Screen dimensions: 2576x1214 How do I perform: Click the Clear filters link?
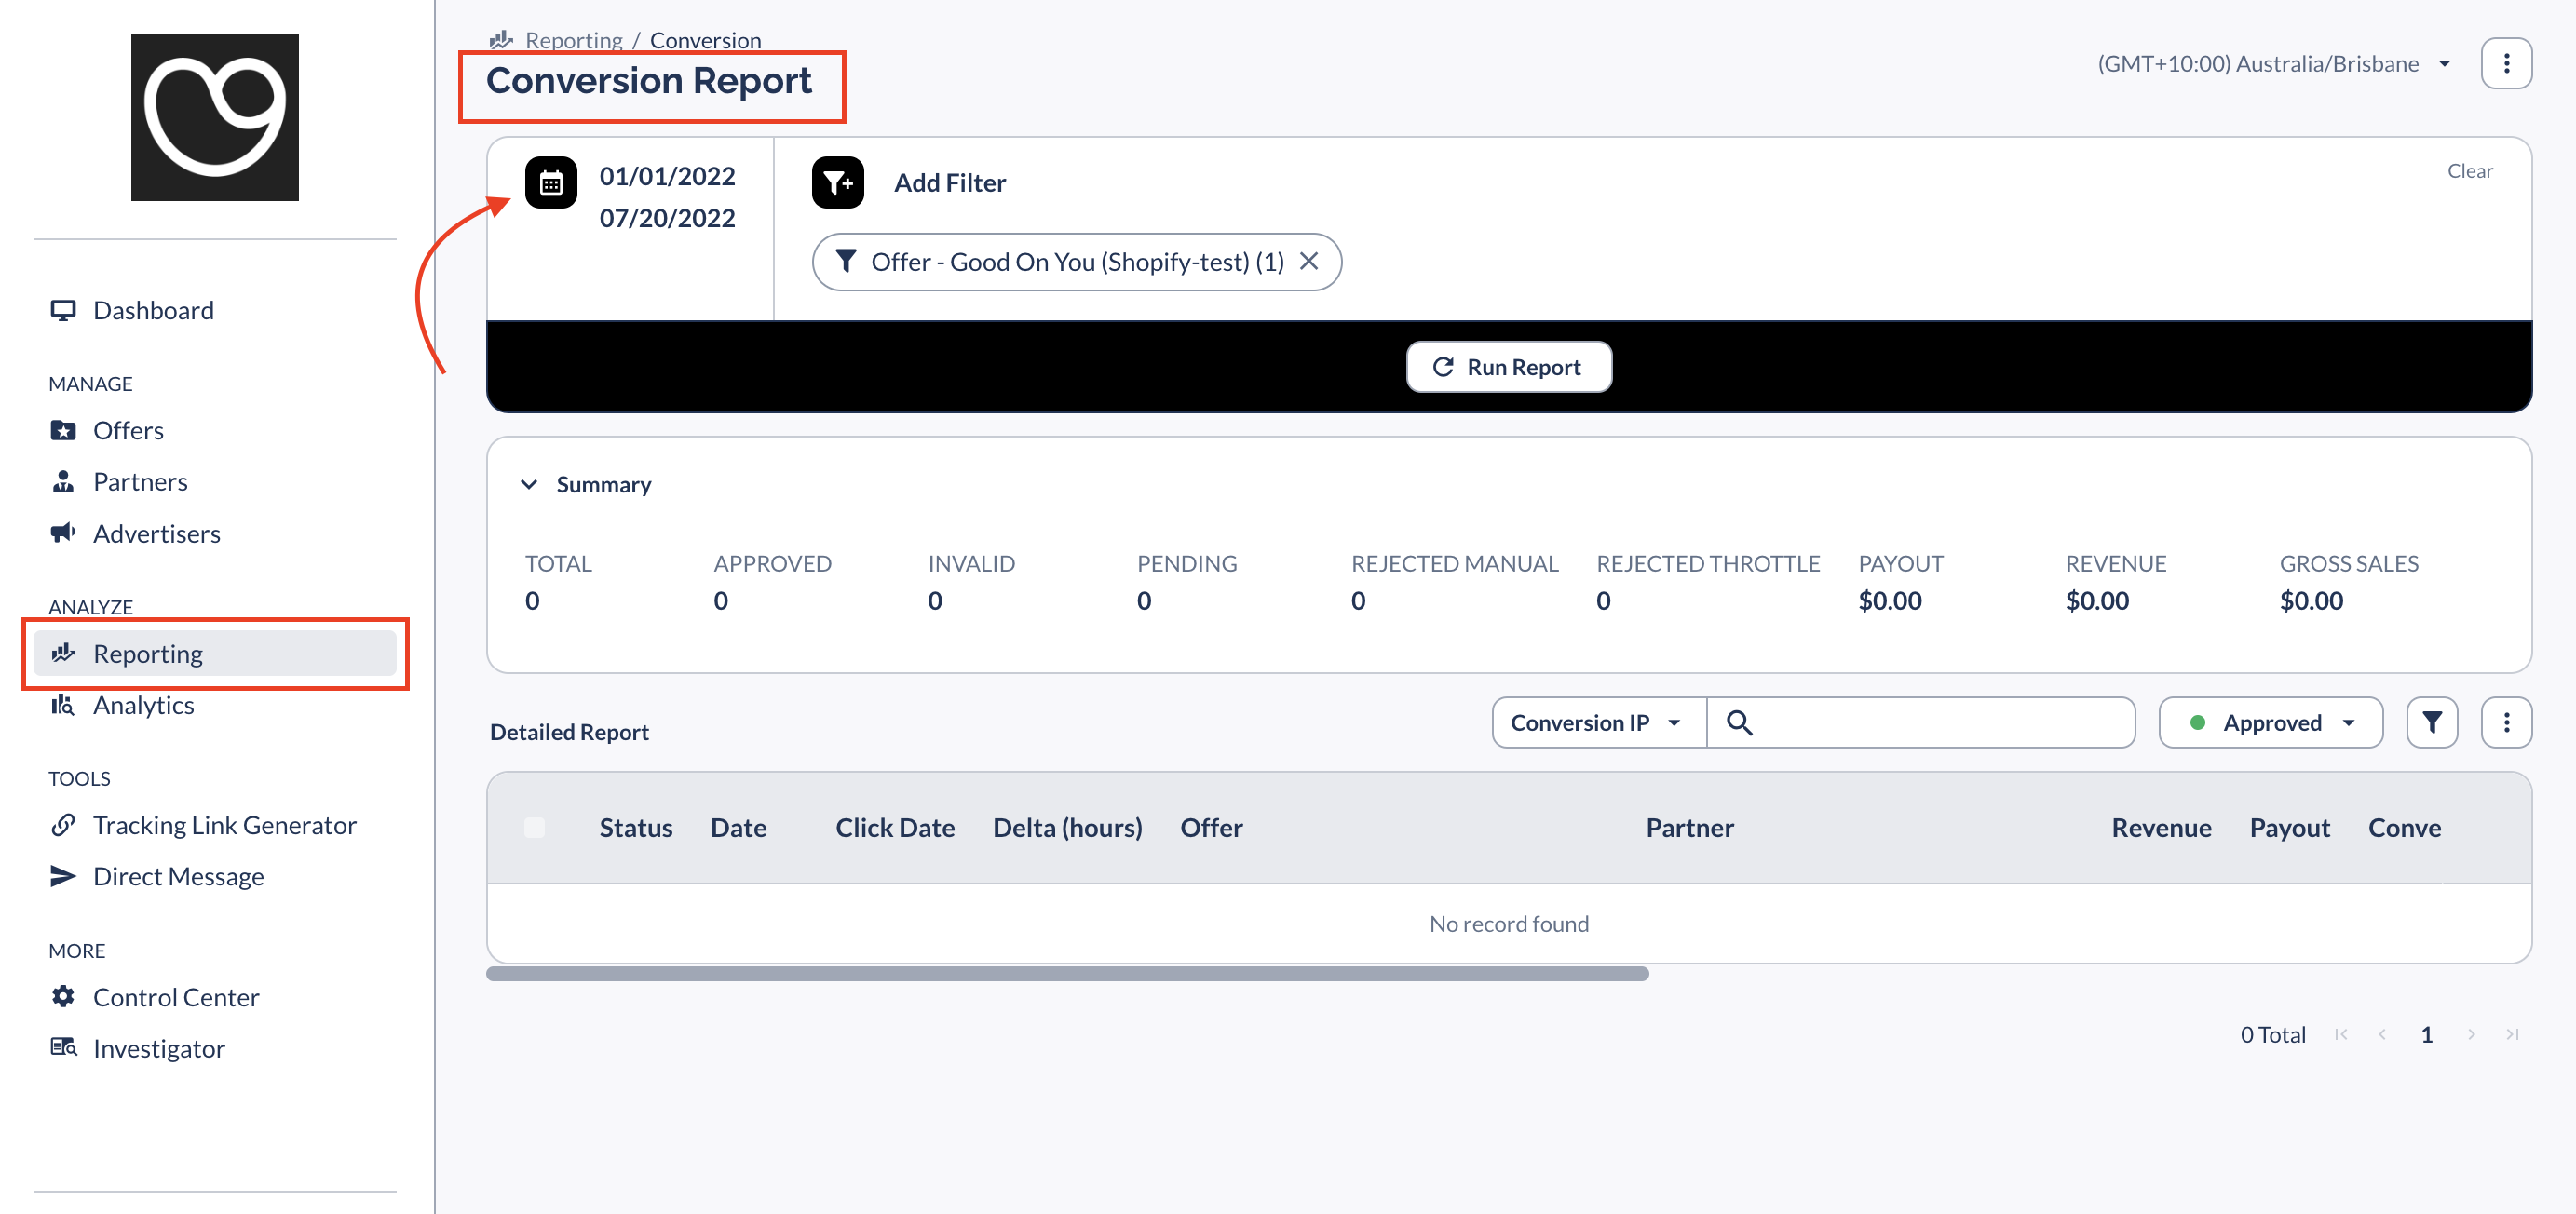[x=2469, y=171]
